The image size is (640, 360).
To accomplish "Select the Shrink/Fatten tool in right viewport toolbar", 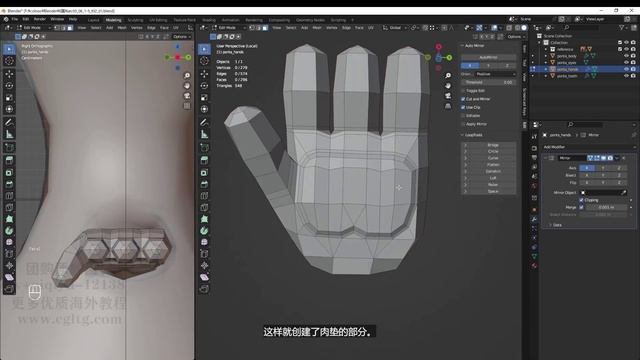I will click(x=204, y=266).
